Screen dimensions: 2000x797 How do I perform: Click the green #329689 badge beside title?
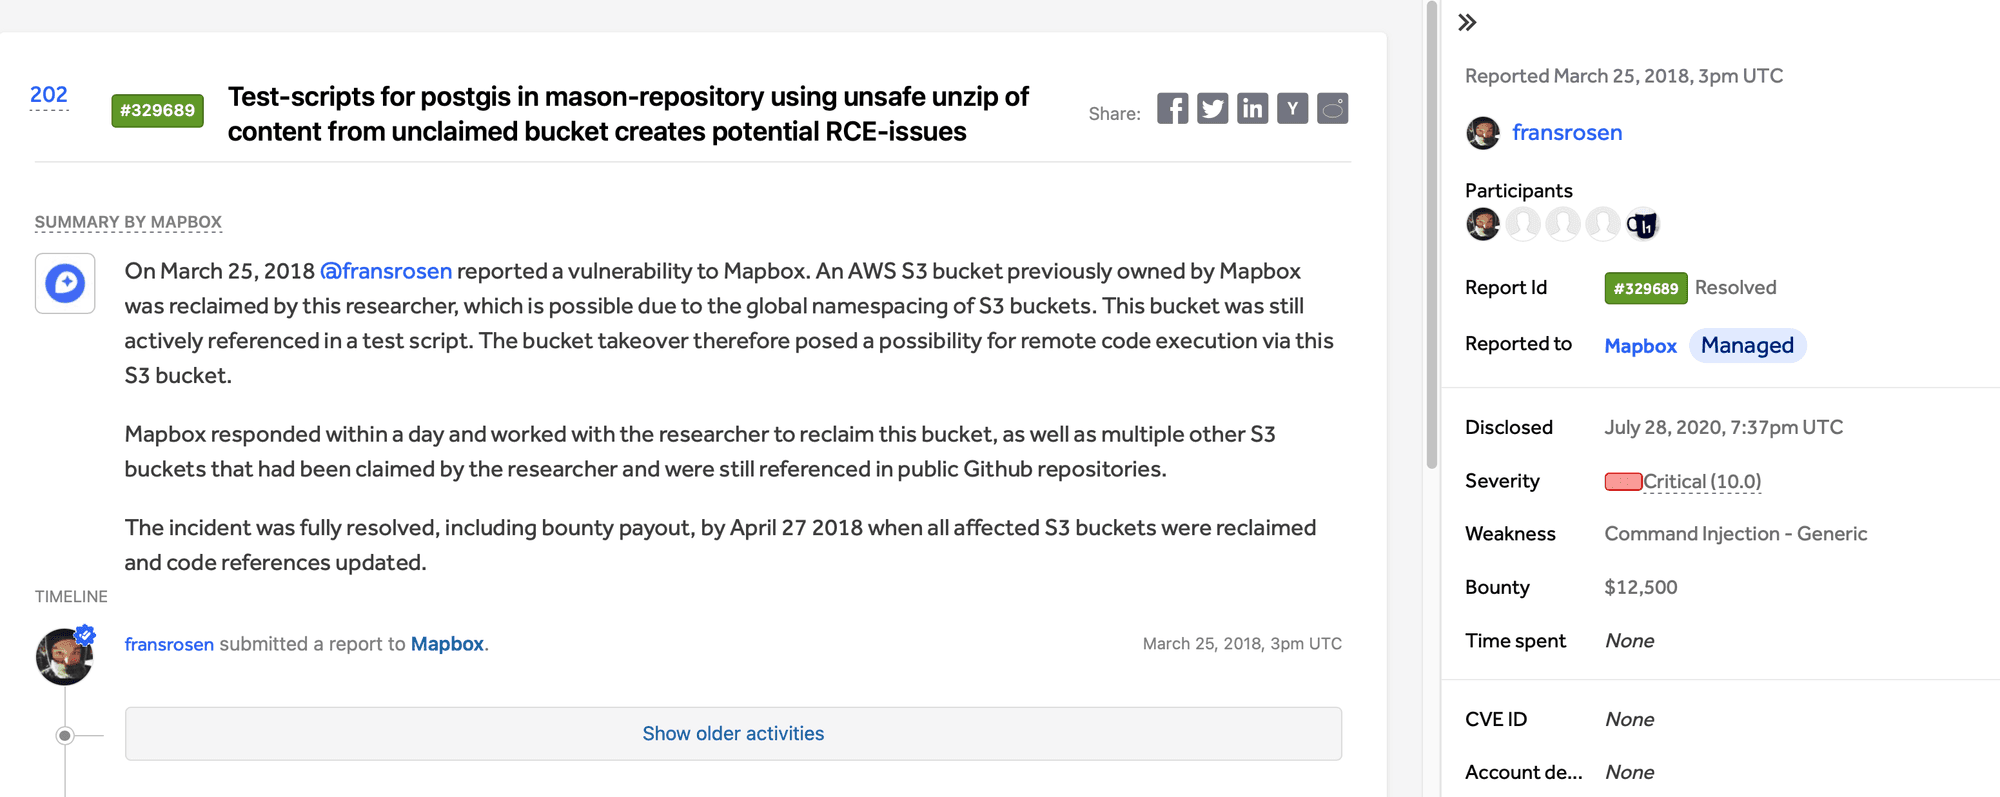point(157,111)
